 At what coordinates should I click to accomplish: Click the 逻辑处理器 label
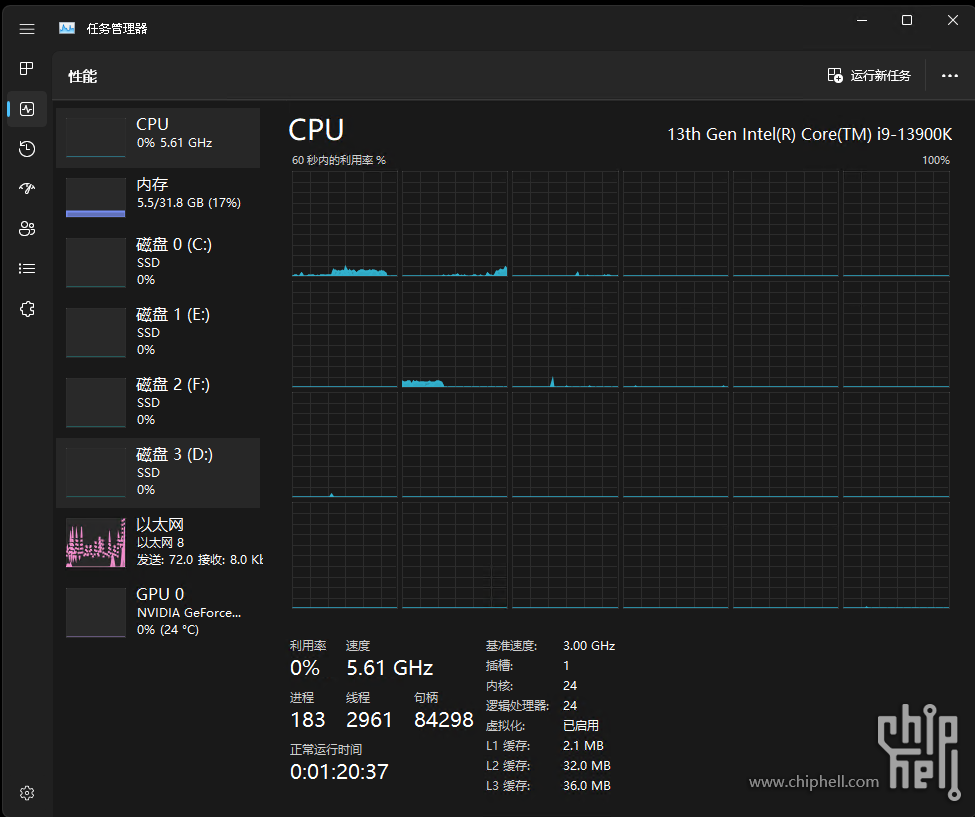517,706
